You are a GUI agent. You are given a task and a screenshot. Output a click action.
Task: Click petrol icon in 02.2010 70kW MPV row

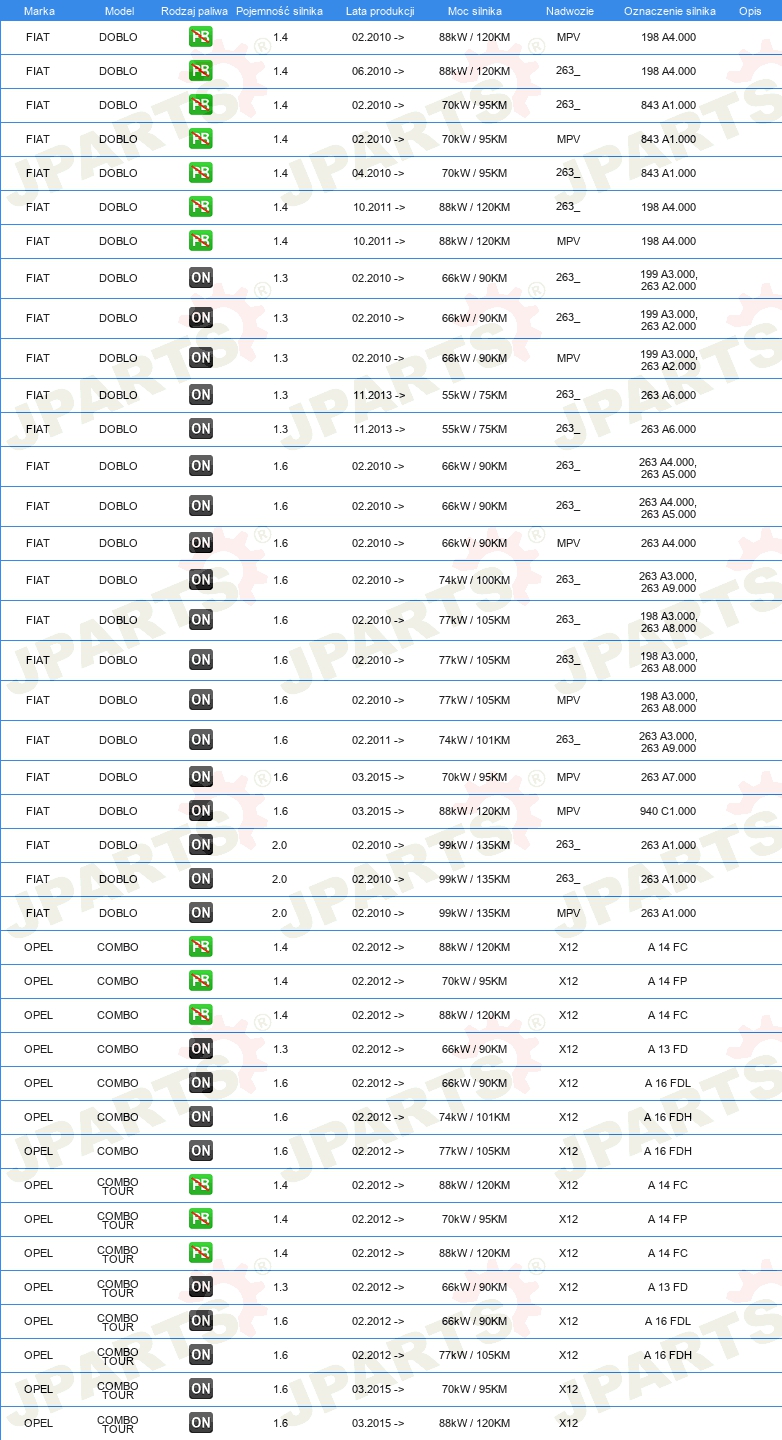point(200,139)
